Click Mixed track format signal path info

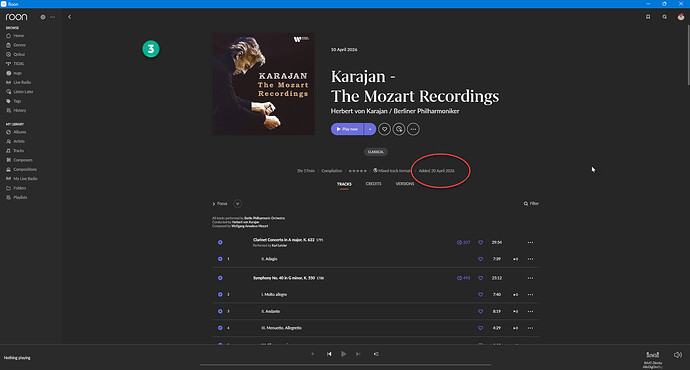pyautogui.click(x=392, y=171)
